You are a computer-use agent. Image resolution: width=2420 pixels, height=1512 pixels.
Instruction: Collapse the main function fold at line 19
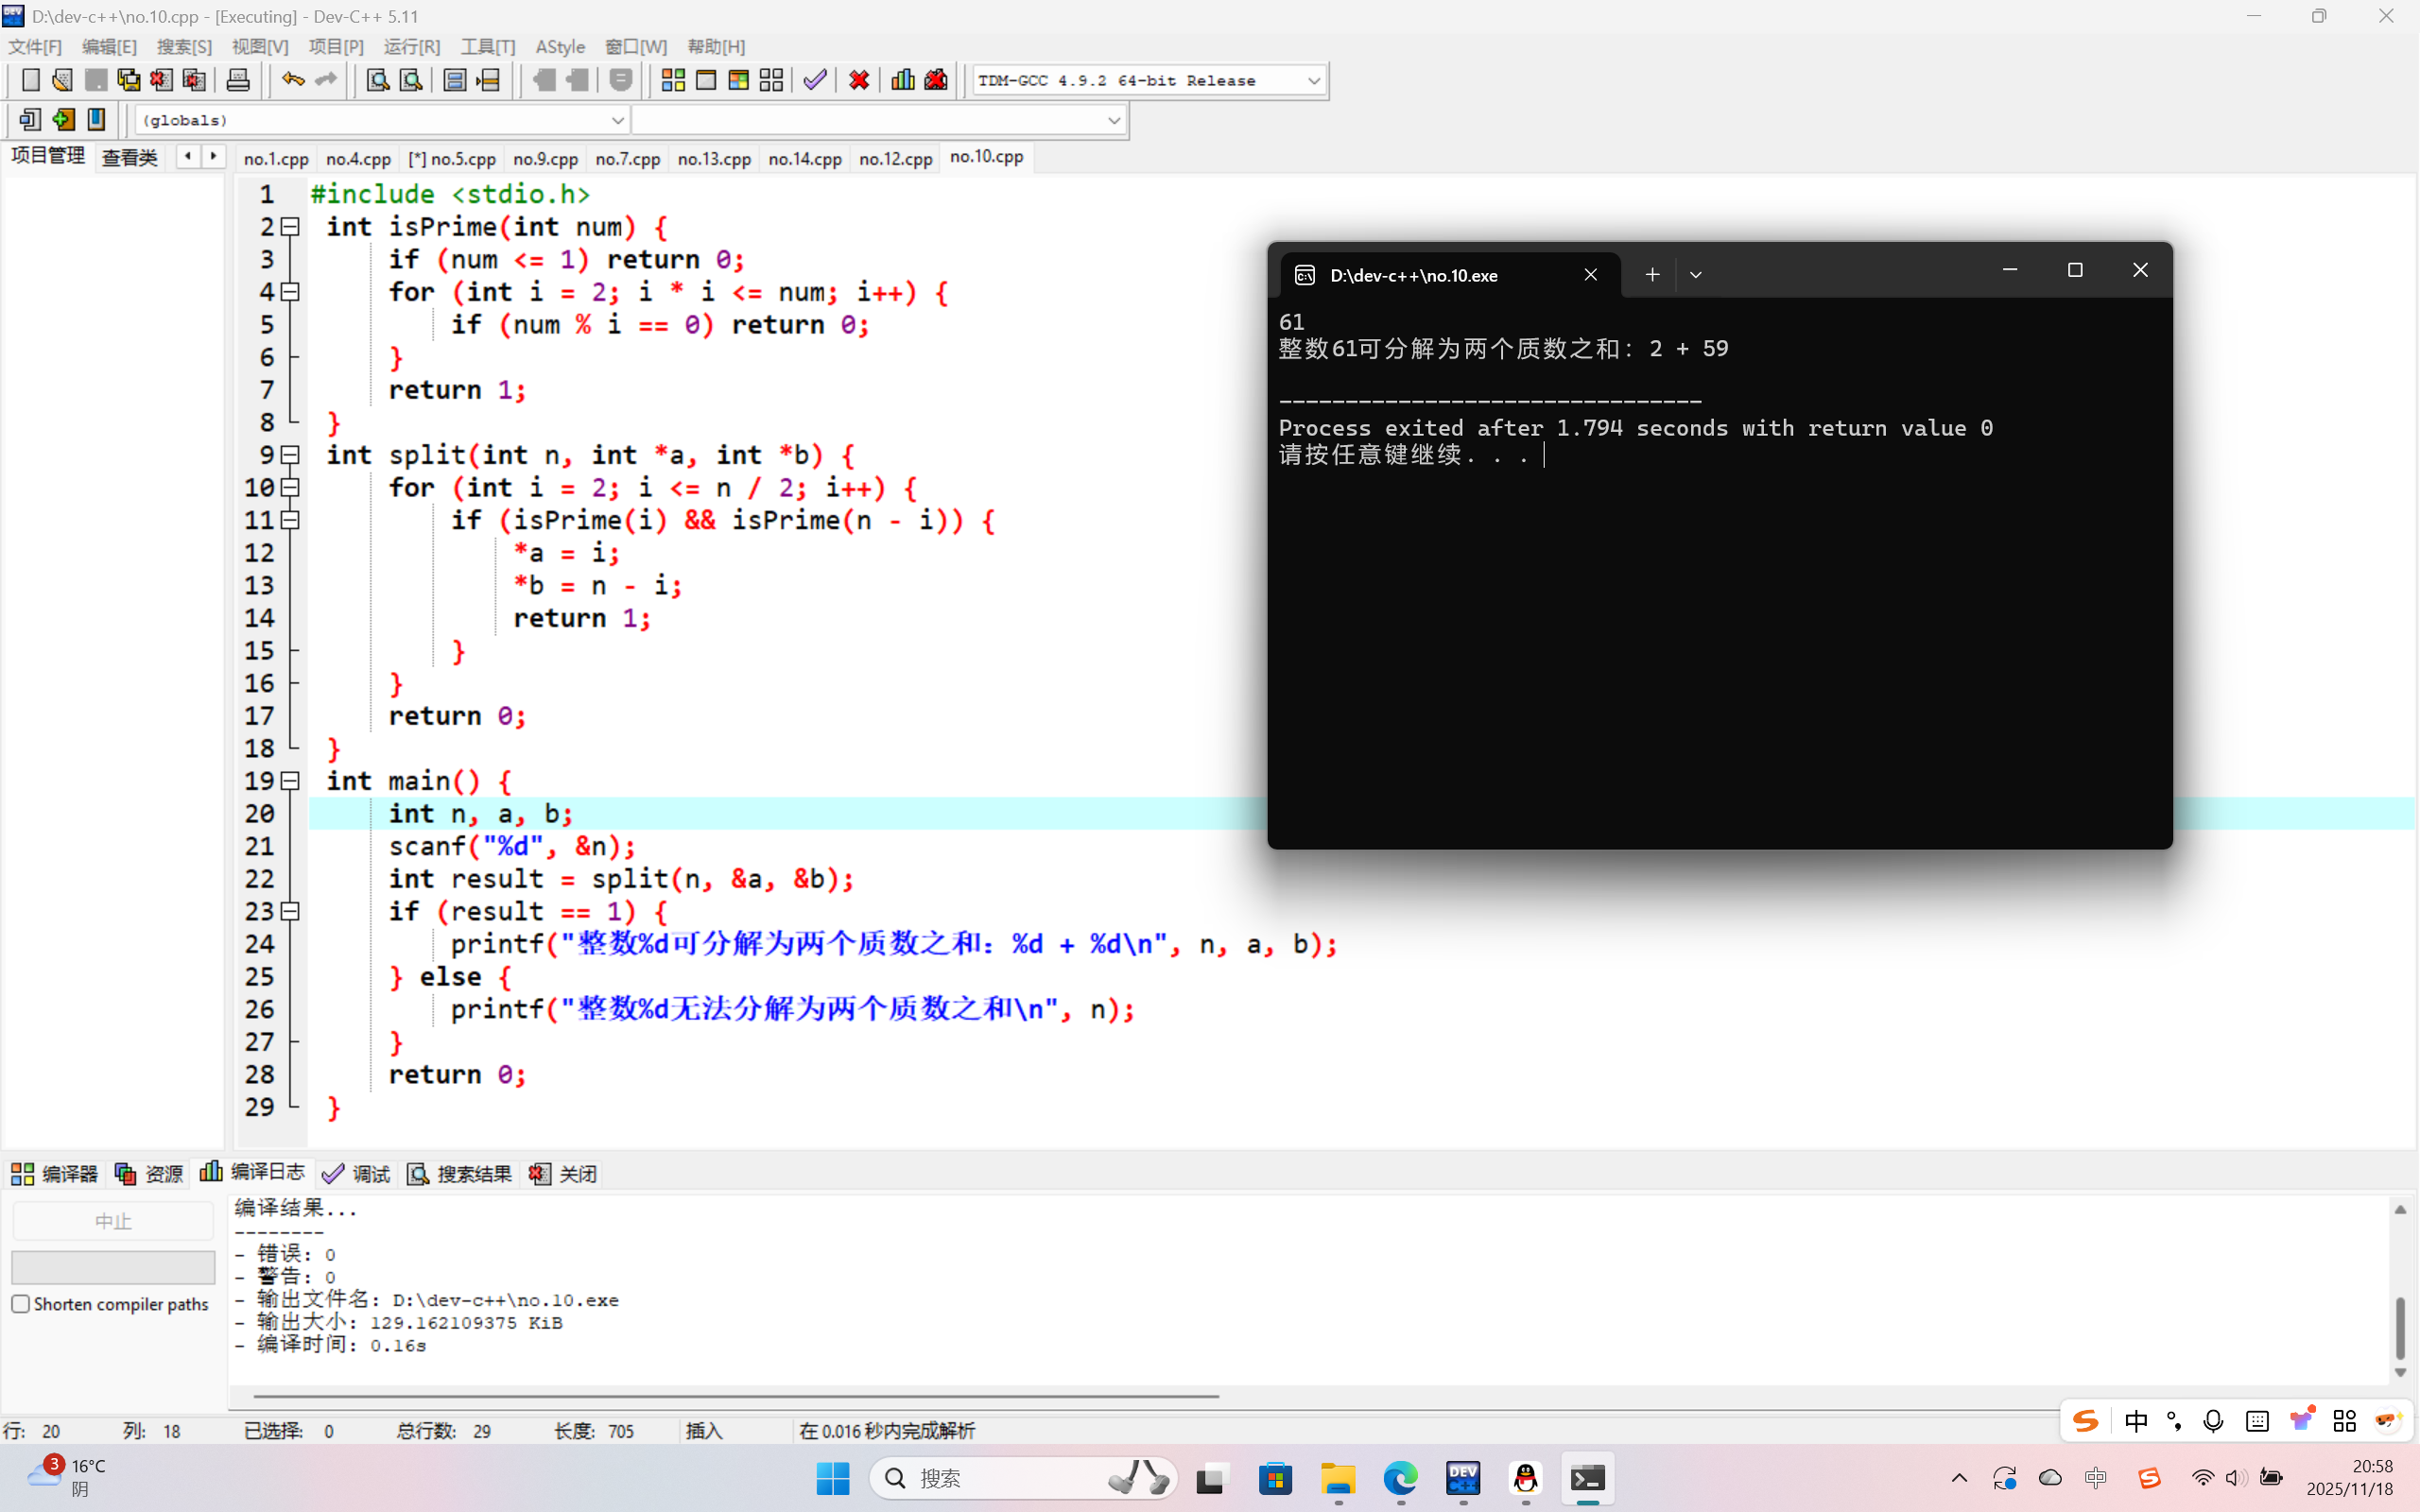pyautogui.click(x=290, y=781)
